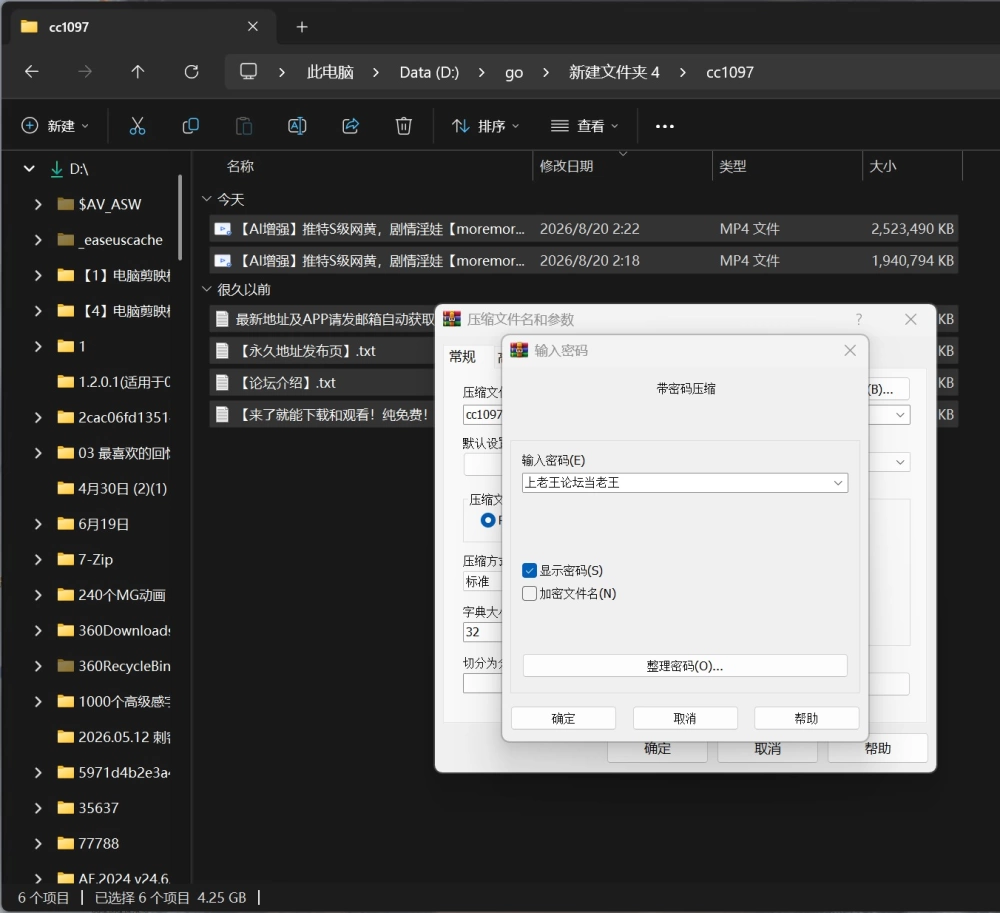This screenshot has width=1000, height=913.
Task: Expand the 77788 folder node
Action: click(x=38, y=844)
